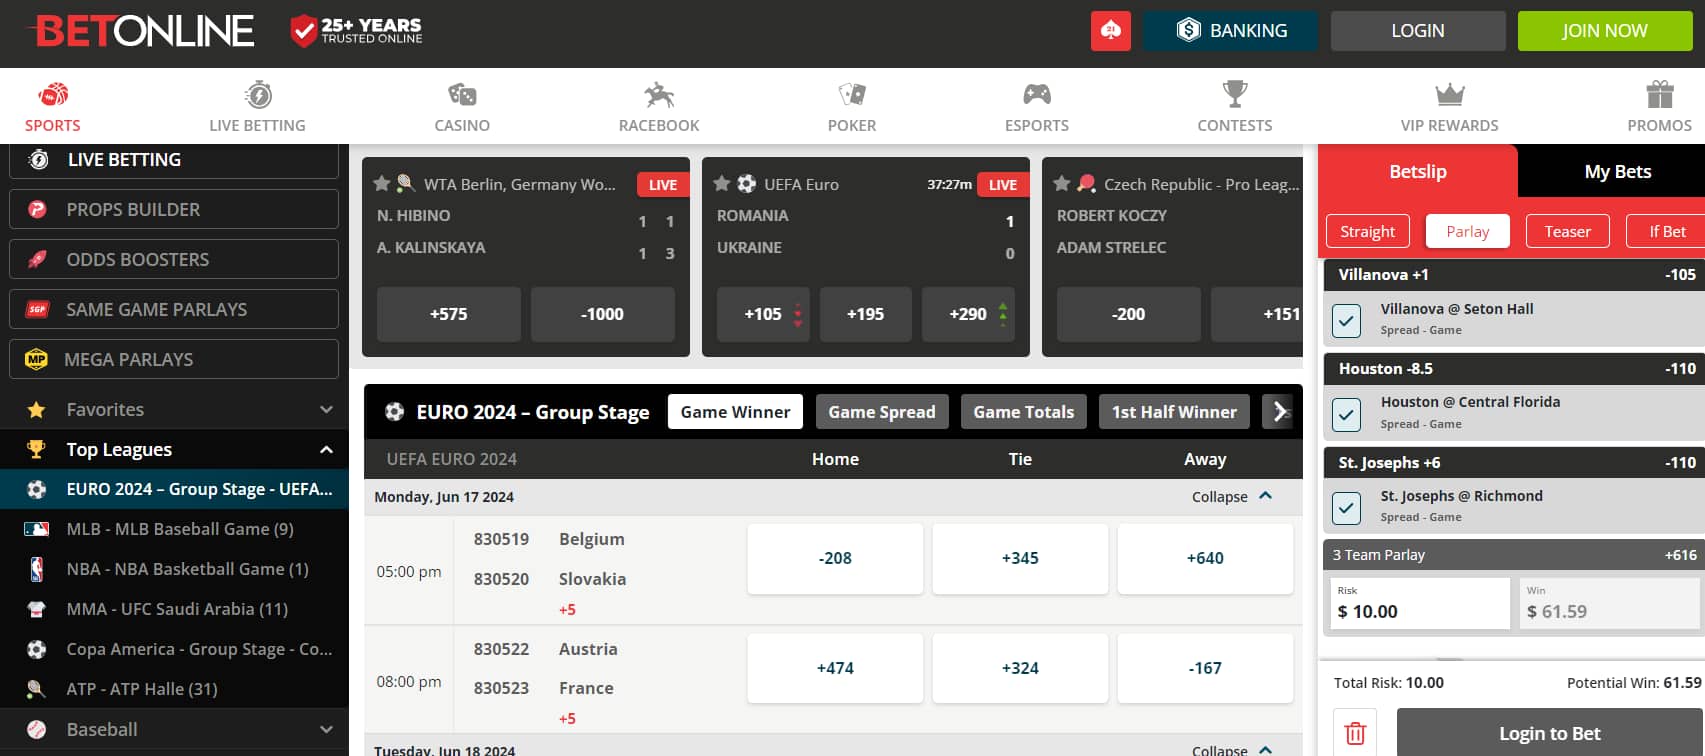This screenshot has width=1705, height=756.
Task: Click the Join Now button
Action: (1605, 31)
